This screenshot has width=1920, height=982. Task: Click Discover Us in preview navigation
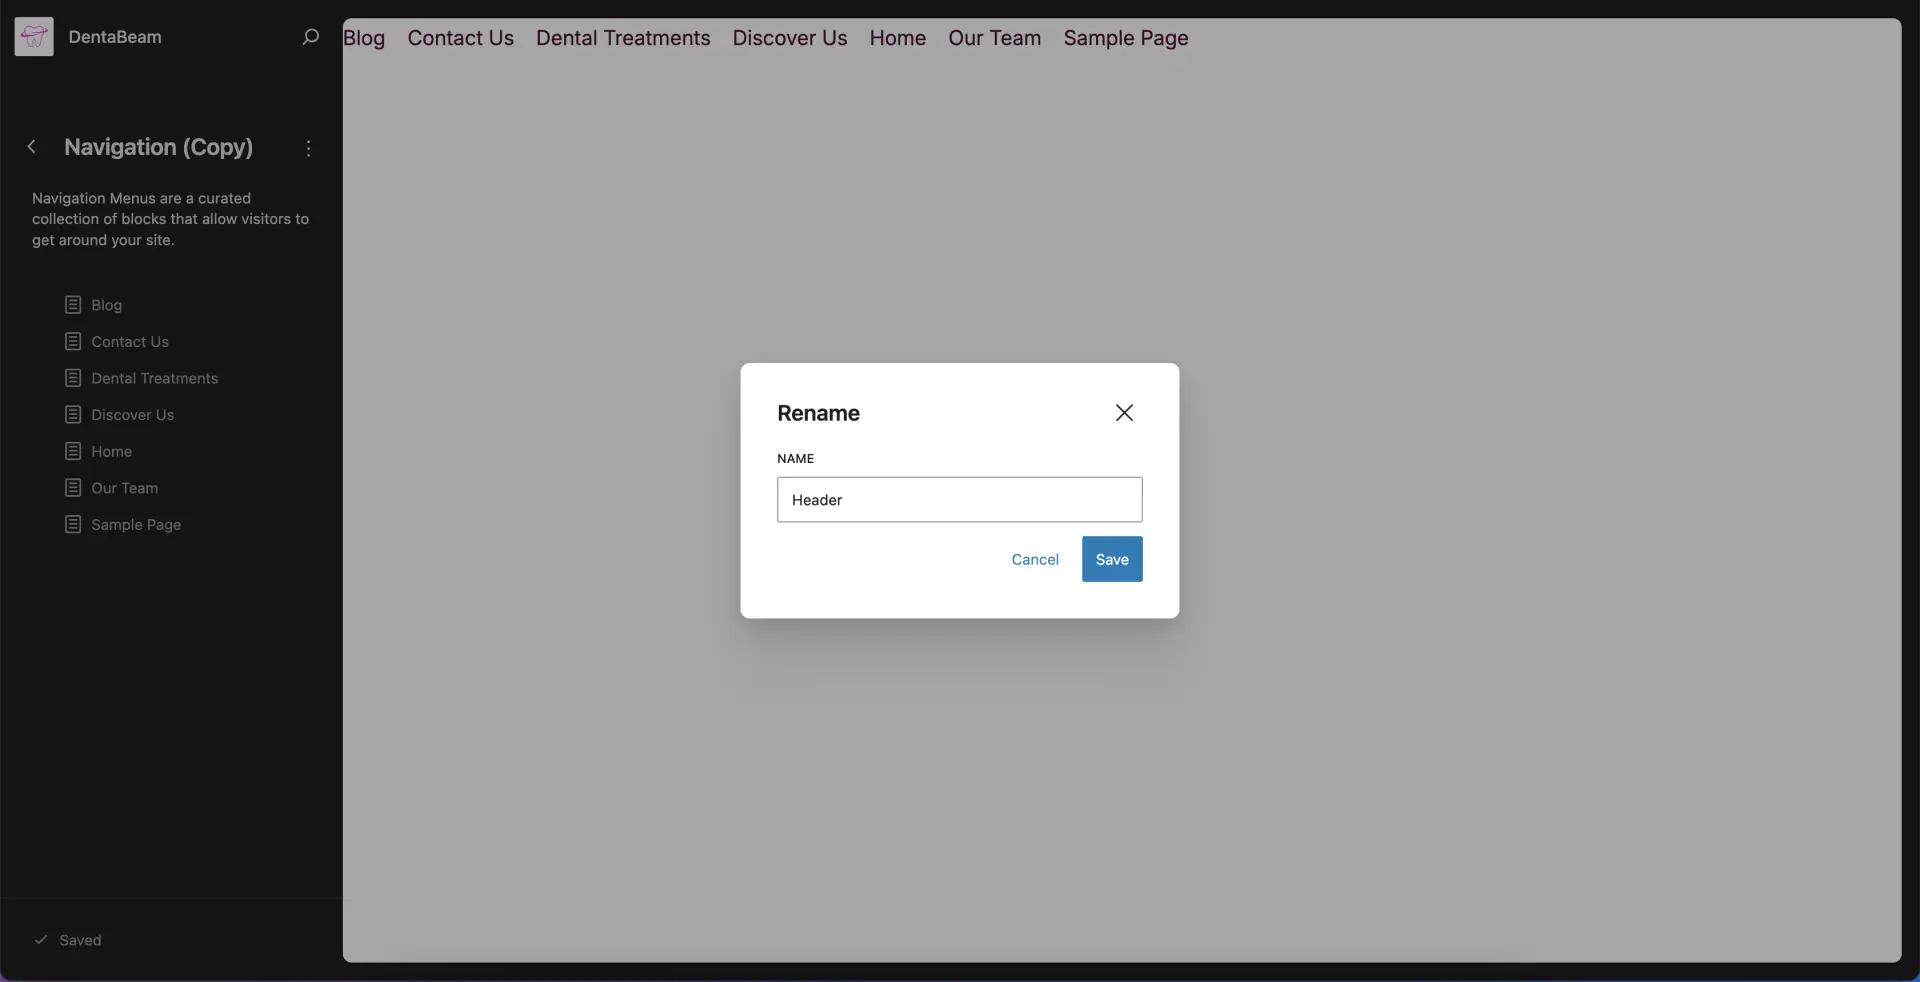790,38
